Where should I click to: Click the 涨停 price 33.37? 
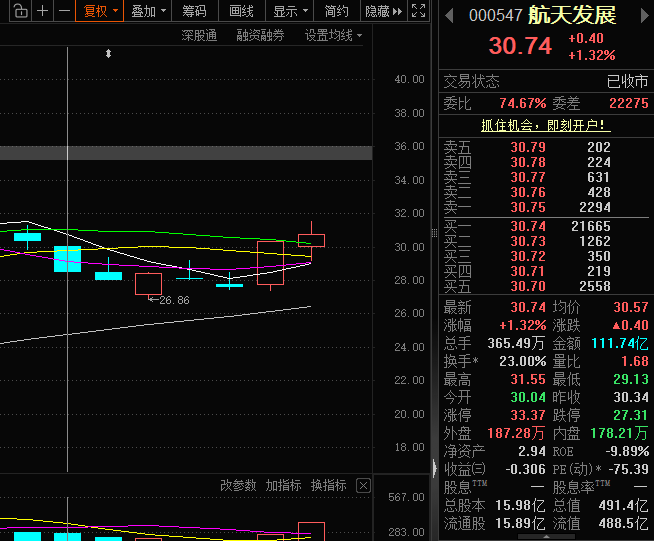(x=528, y=415)
